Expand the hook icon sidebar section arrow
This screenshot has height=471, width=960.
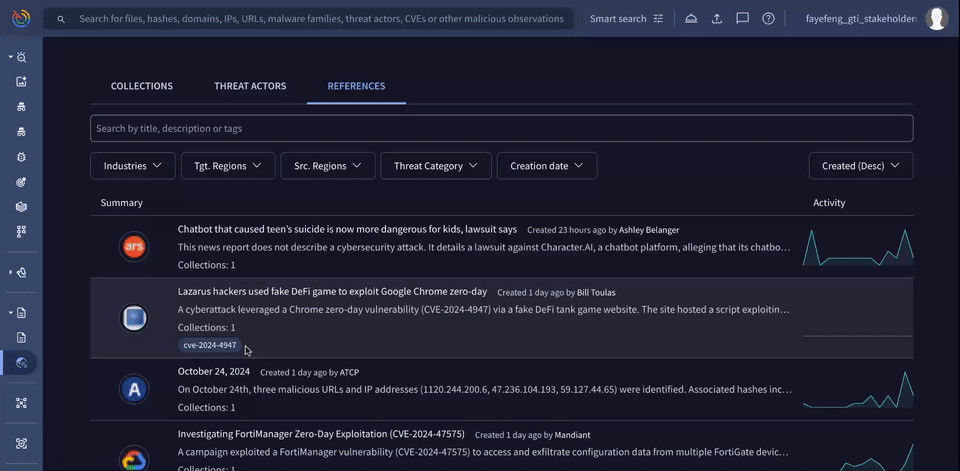[x=10, y=272]
